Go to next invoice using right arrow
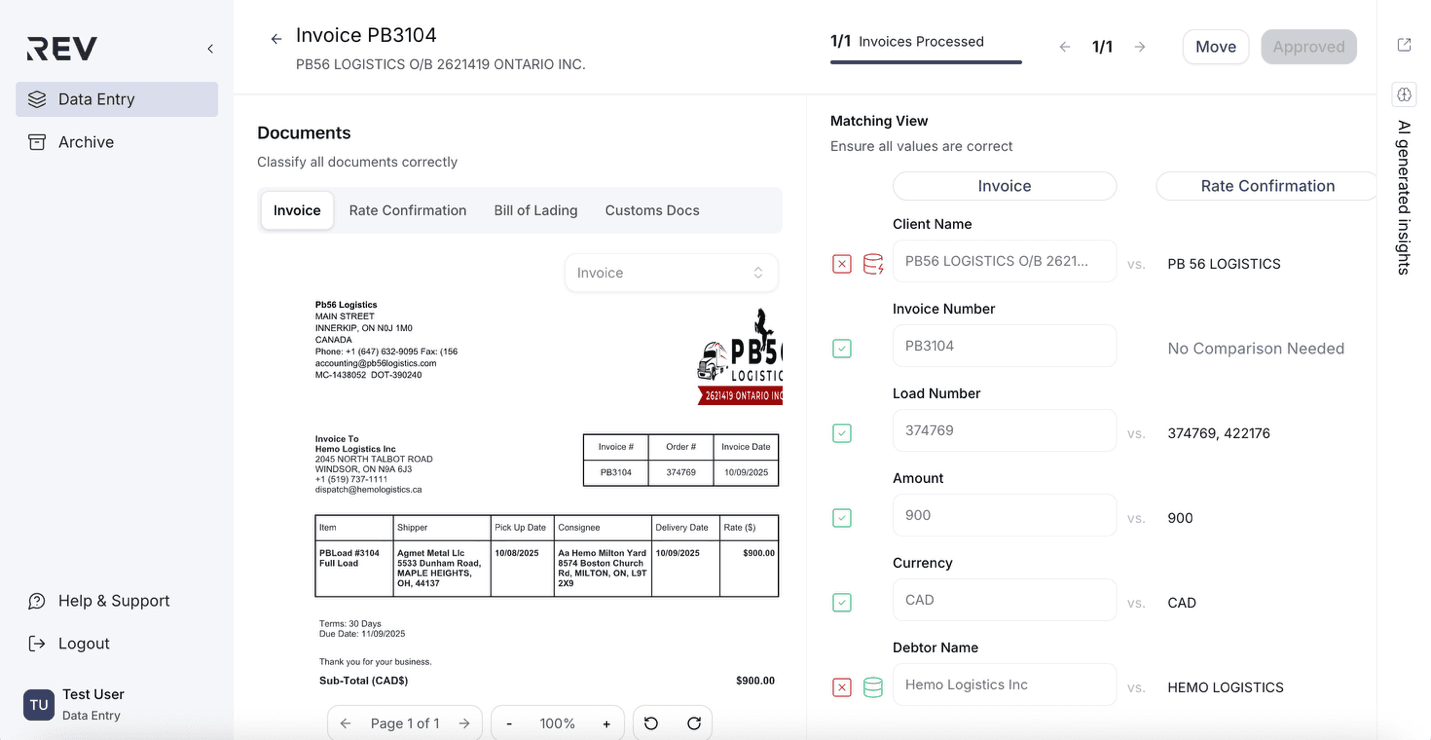 [1140, 47]
